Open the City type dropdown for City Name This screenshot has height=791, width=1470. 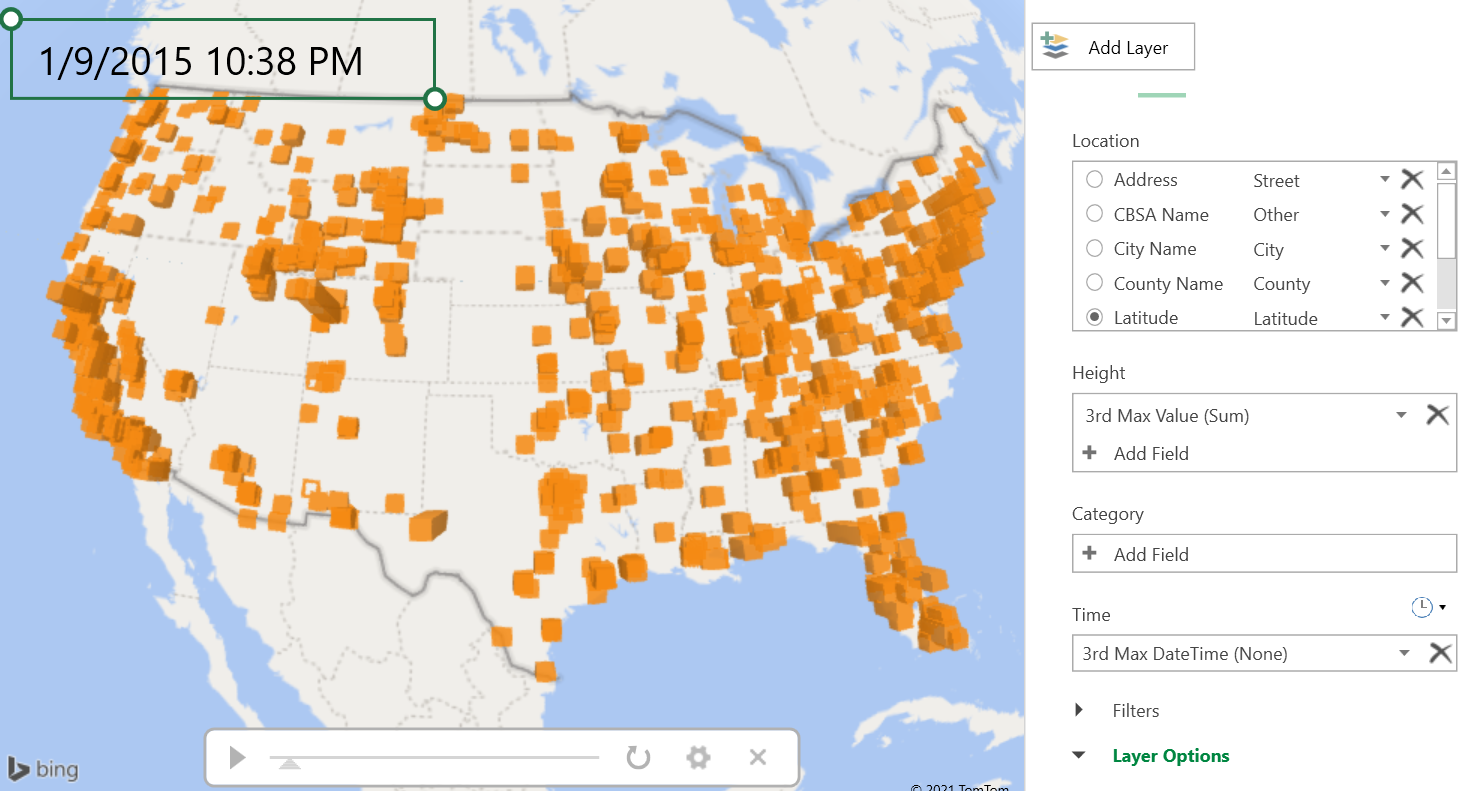coord(1385,249)
